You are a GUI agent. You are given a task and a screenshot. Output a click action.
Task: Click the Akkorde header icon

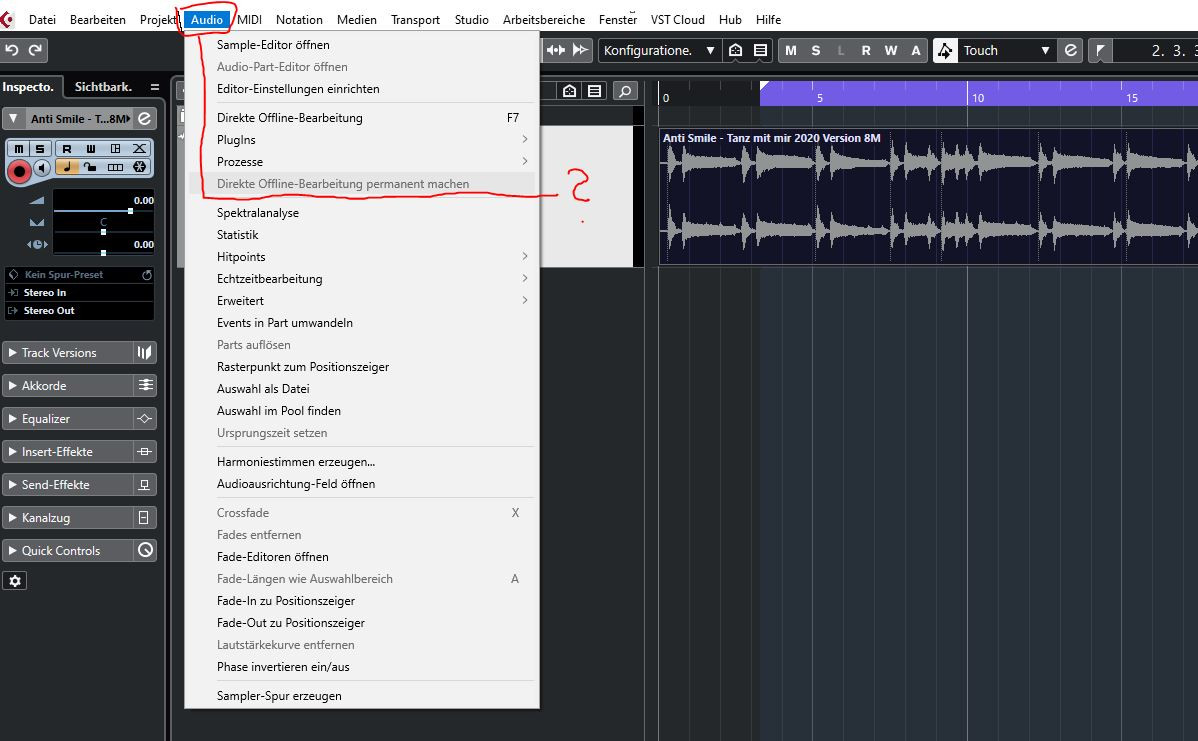(144, 385)
